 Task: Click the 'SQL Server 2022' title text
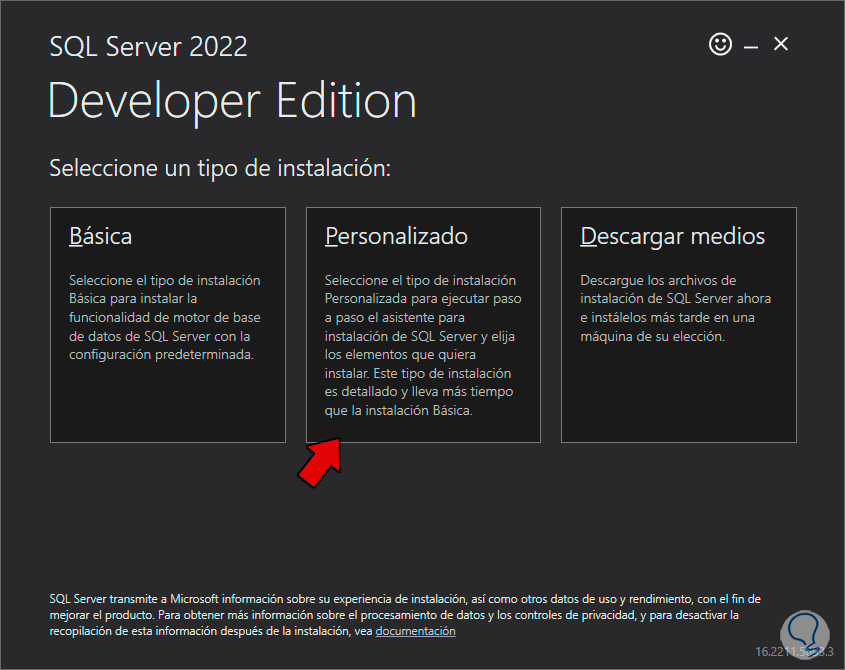pyautogui.click(x=148, y=46)
